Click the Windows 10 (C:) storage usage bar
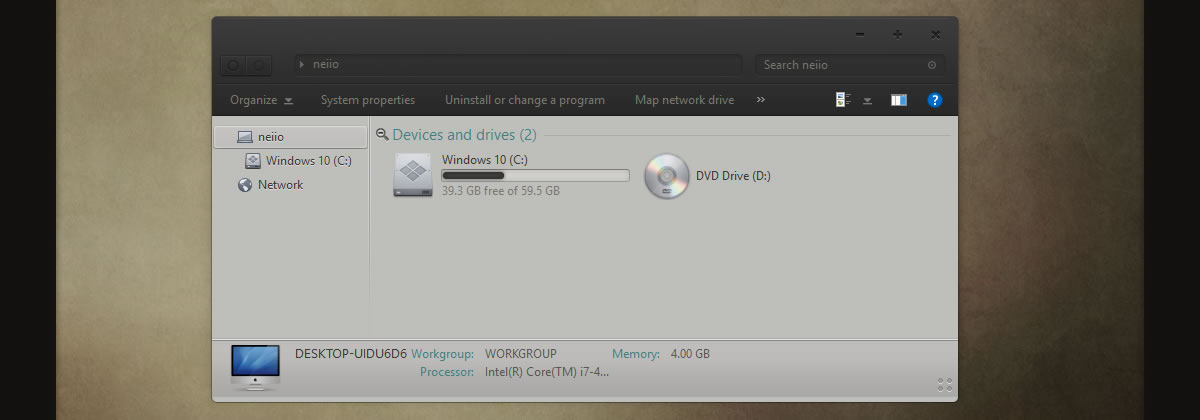 [535, 175]
